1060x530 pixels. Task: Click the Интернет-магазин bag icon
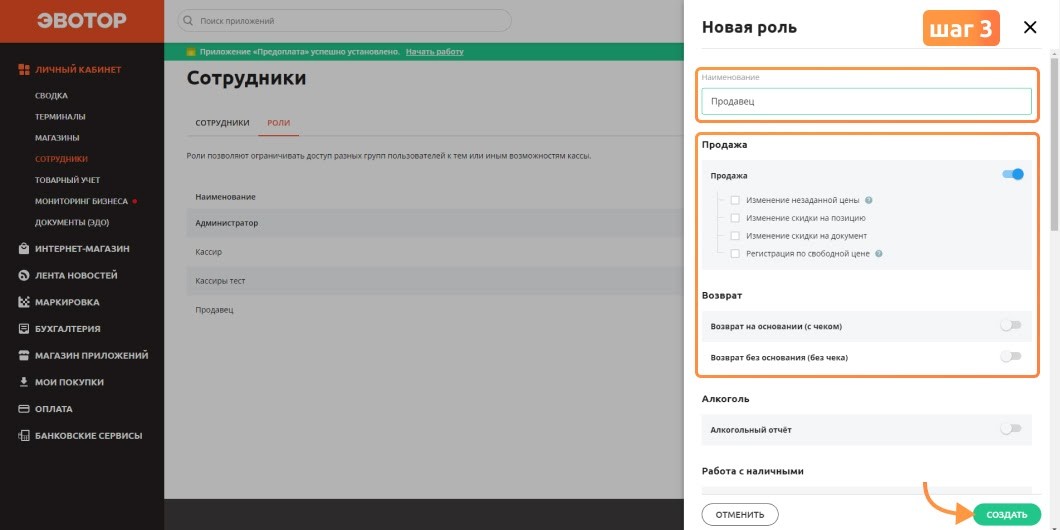tap(24, 249)
